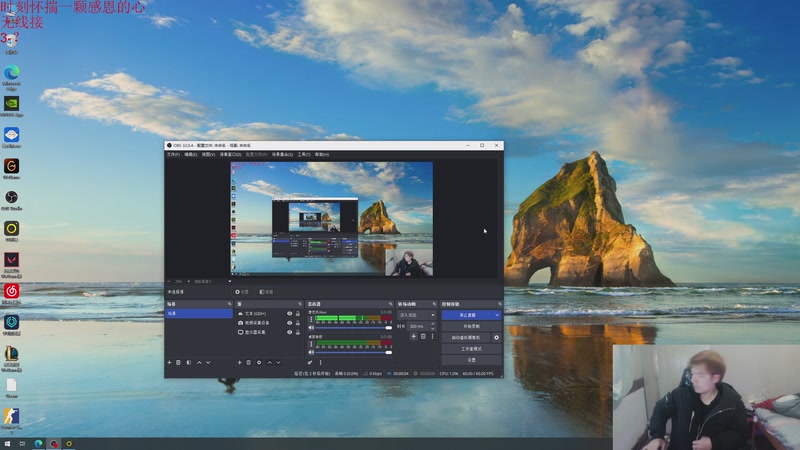Screen dimensions: 800x450
Task: Open the Help menu in OBS
Action: (x=322, y=154)
